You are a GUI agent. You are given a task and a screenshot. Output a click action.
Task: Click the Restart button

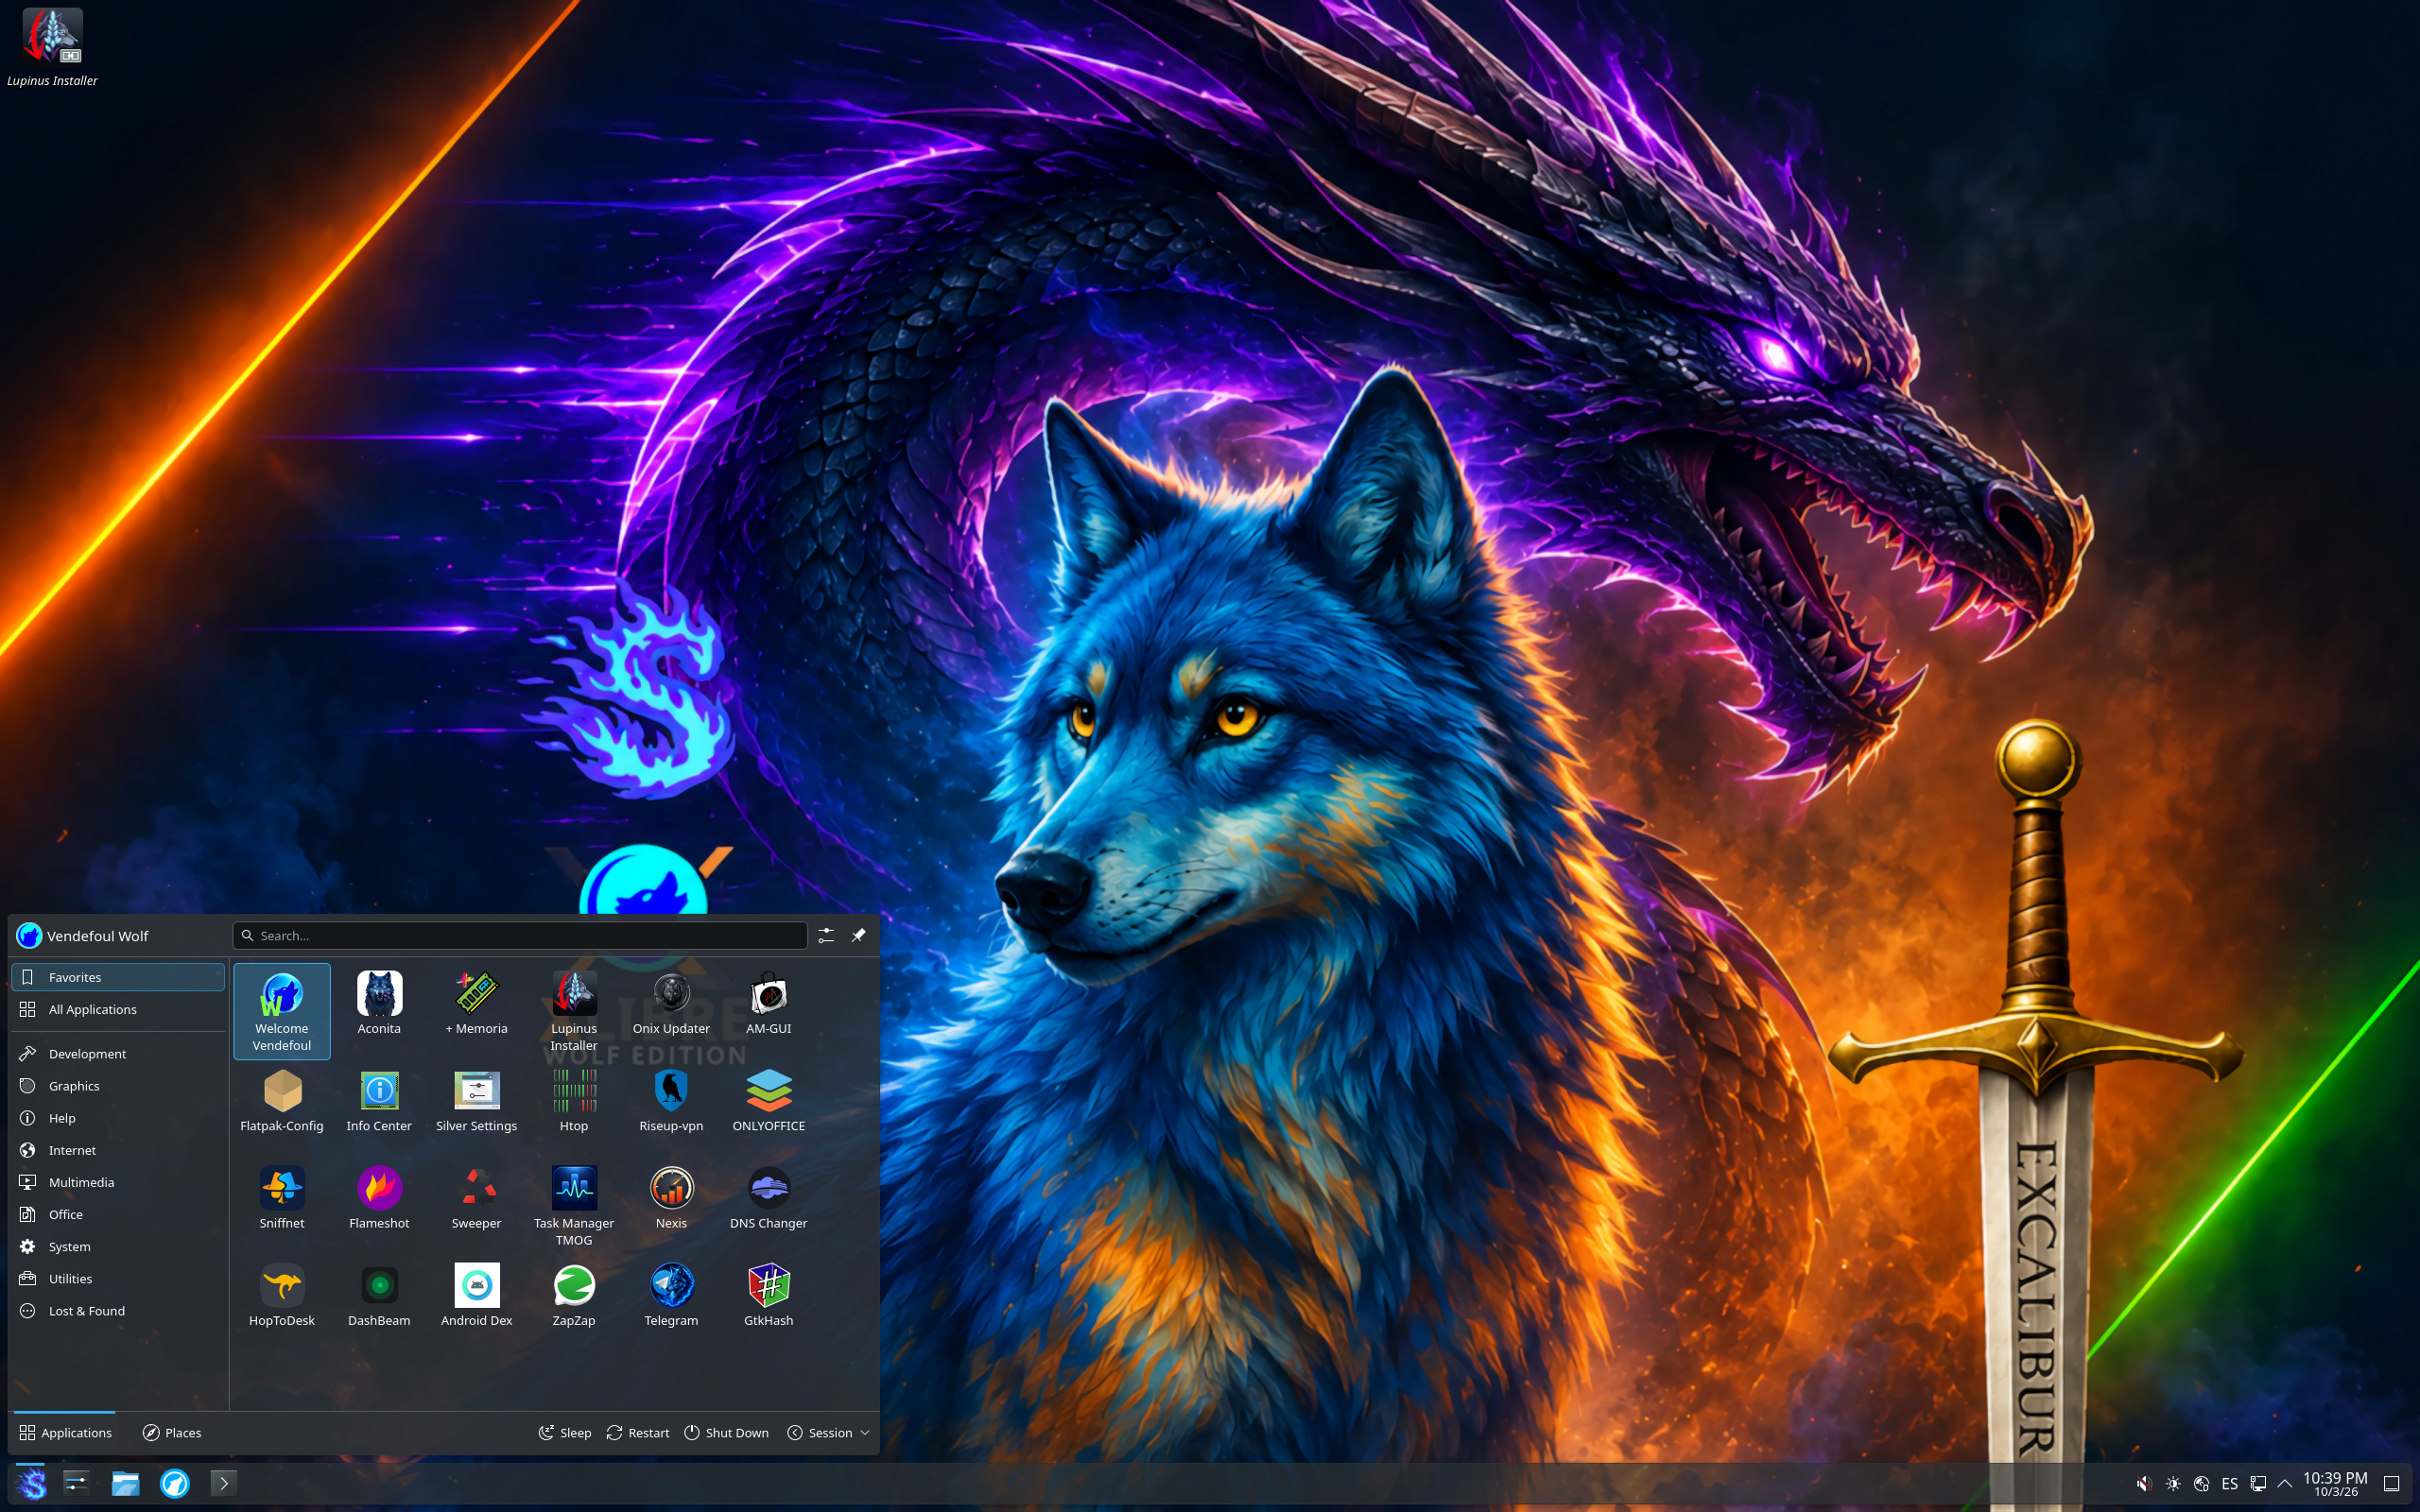pos(638,1432)
